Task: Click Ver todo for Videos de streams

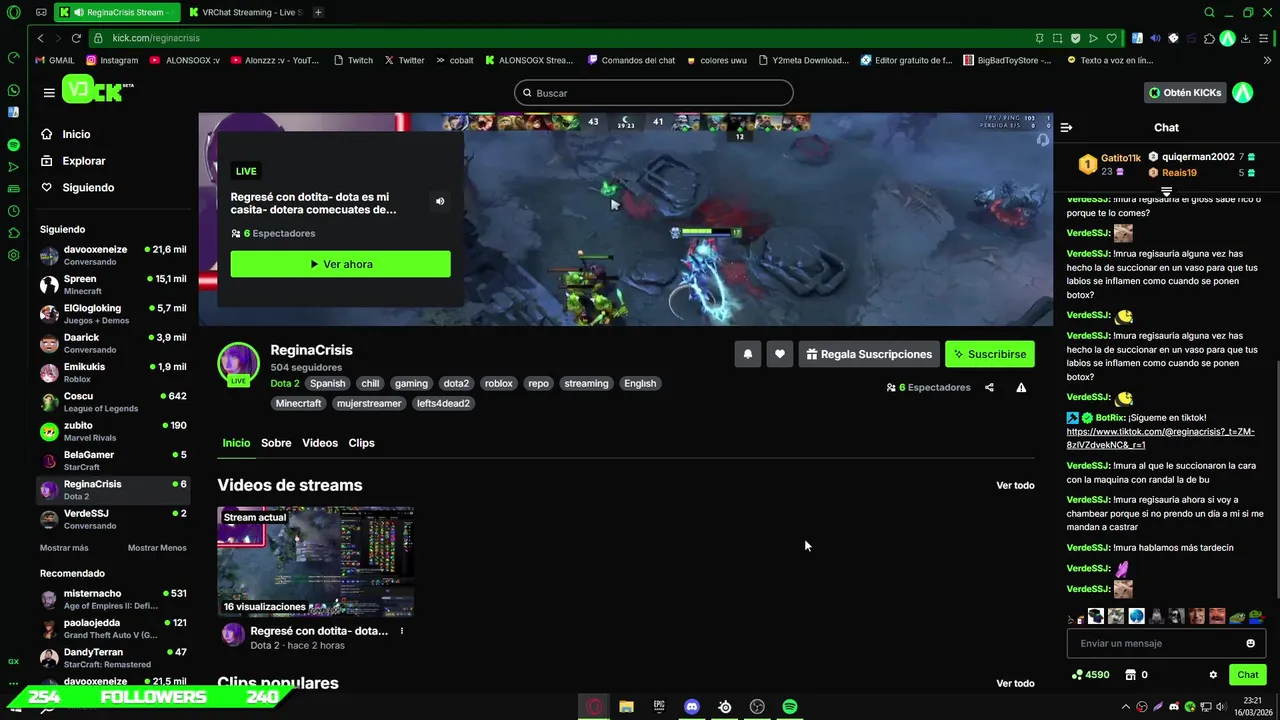Action: tap(1015, 486)
